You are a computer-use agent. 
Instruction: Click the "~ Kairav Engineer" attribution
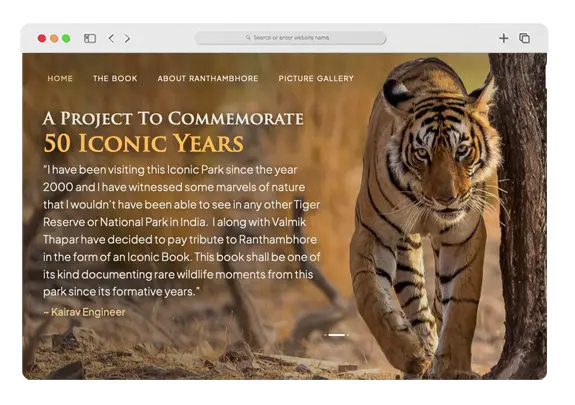click(x=84, y=312)
